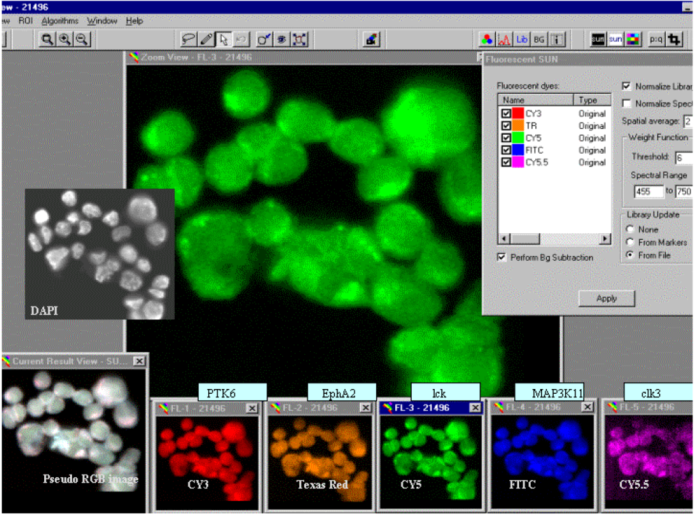The height and width of the screenshot is (515, 694).
Task: Uncheck the TR dye checkbox
Action: [x=506, y=126]
